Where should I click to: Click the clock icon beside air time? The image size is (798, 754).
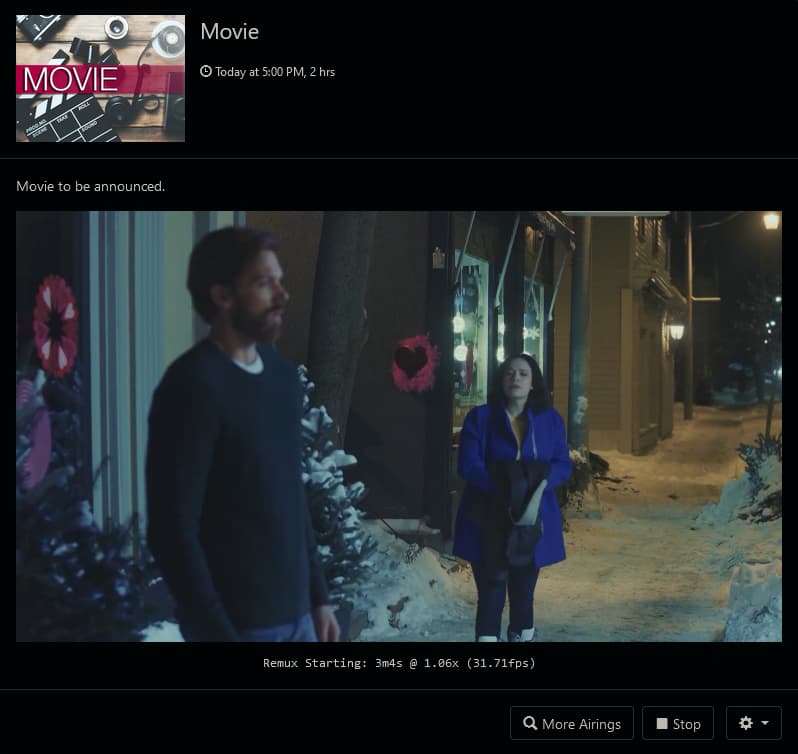[x=206, y=72]
